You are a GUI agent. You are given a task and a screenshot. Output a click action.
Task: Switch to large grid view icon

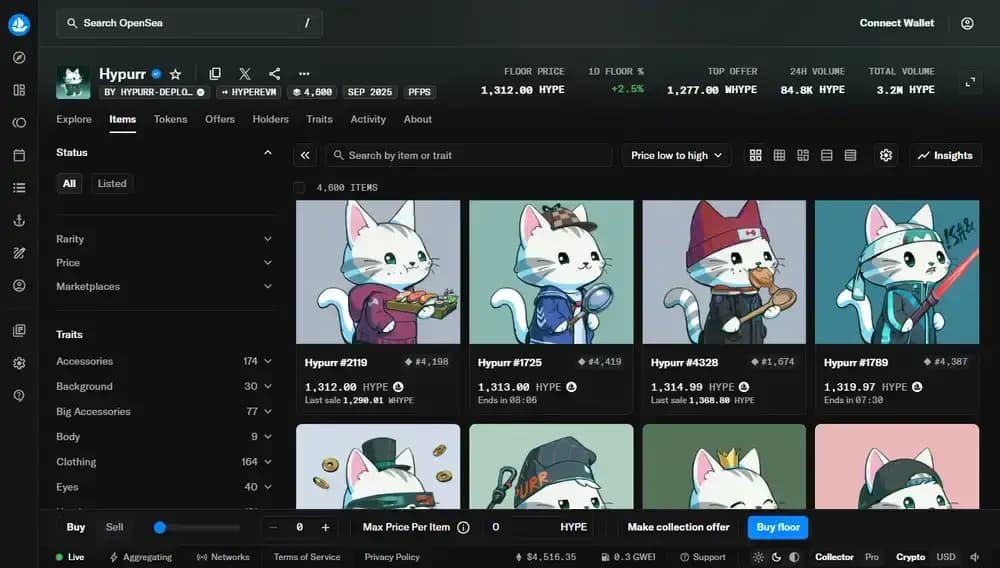756,156
